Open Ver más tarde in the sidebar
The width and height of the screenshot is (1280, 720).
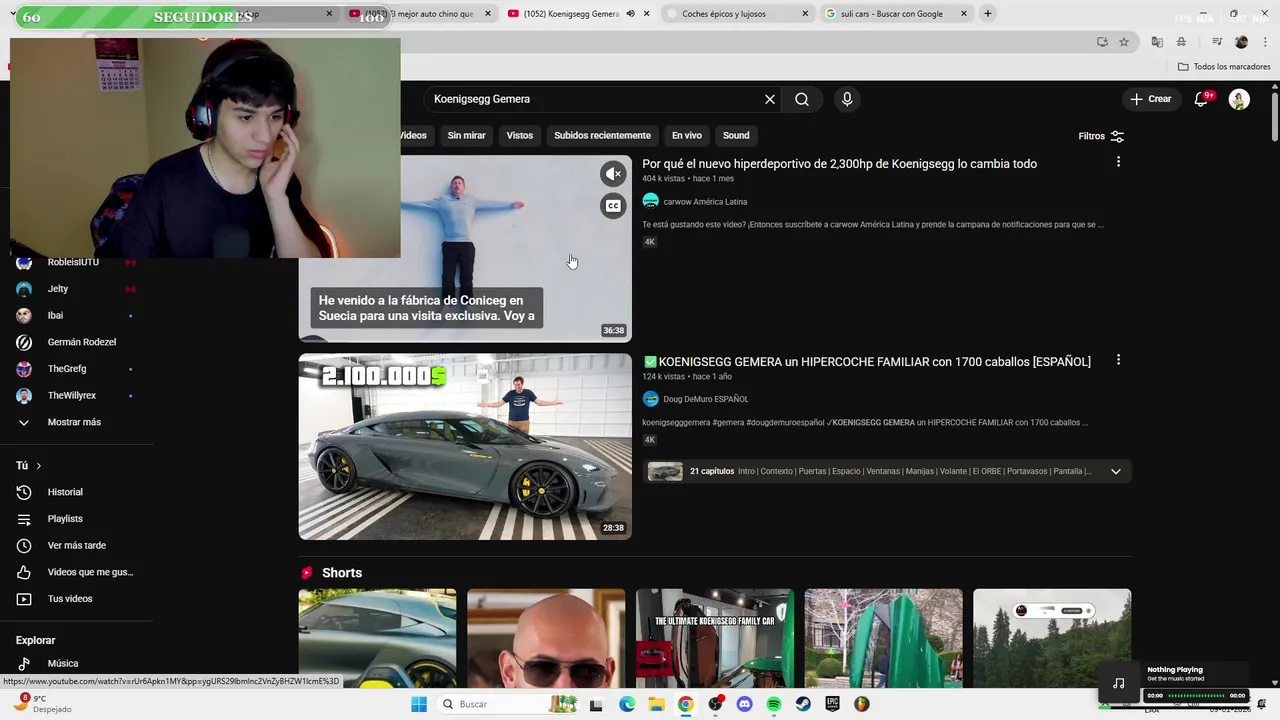point(76,545)
